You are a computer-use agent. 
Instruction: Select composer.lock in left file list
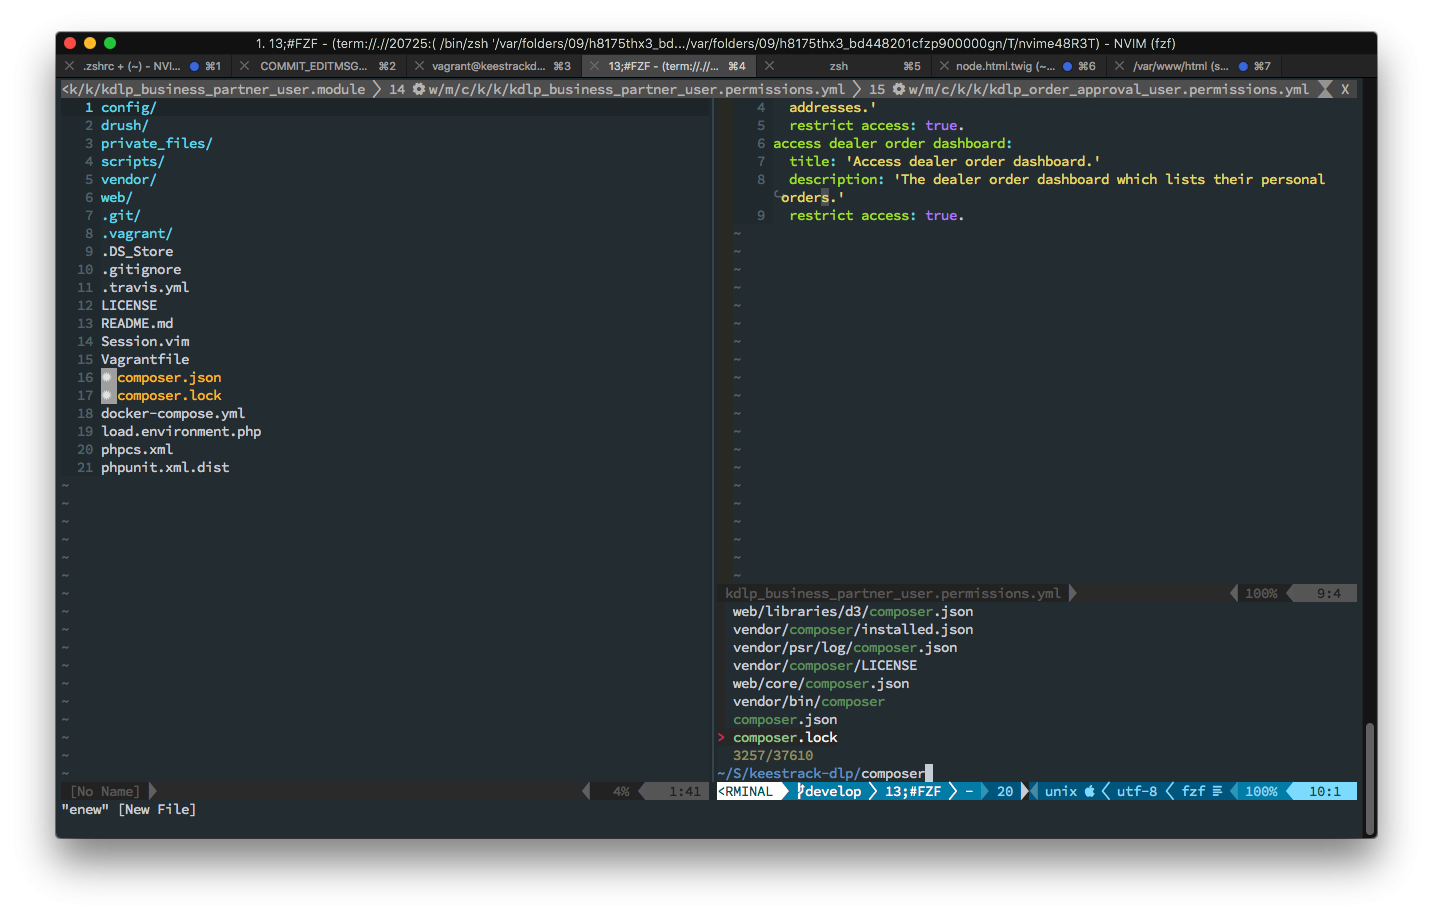pos(169,395)
